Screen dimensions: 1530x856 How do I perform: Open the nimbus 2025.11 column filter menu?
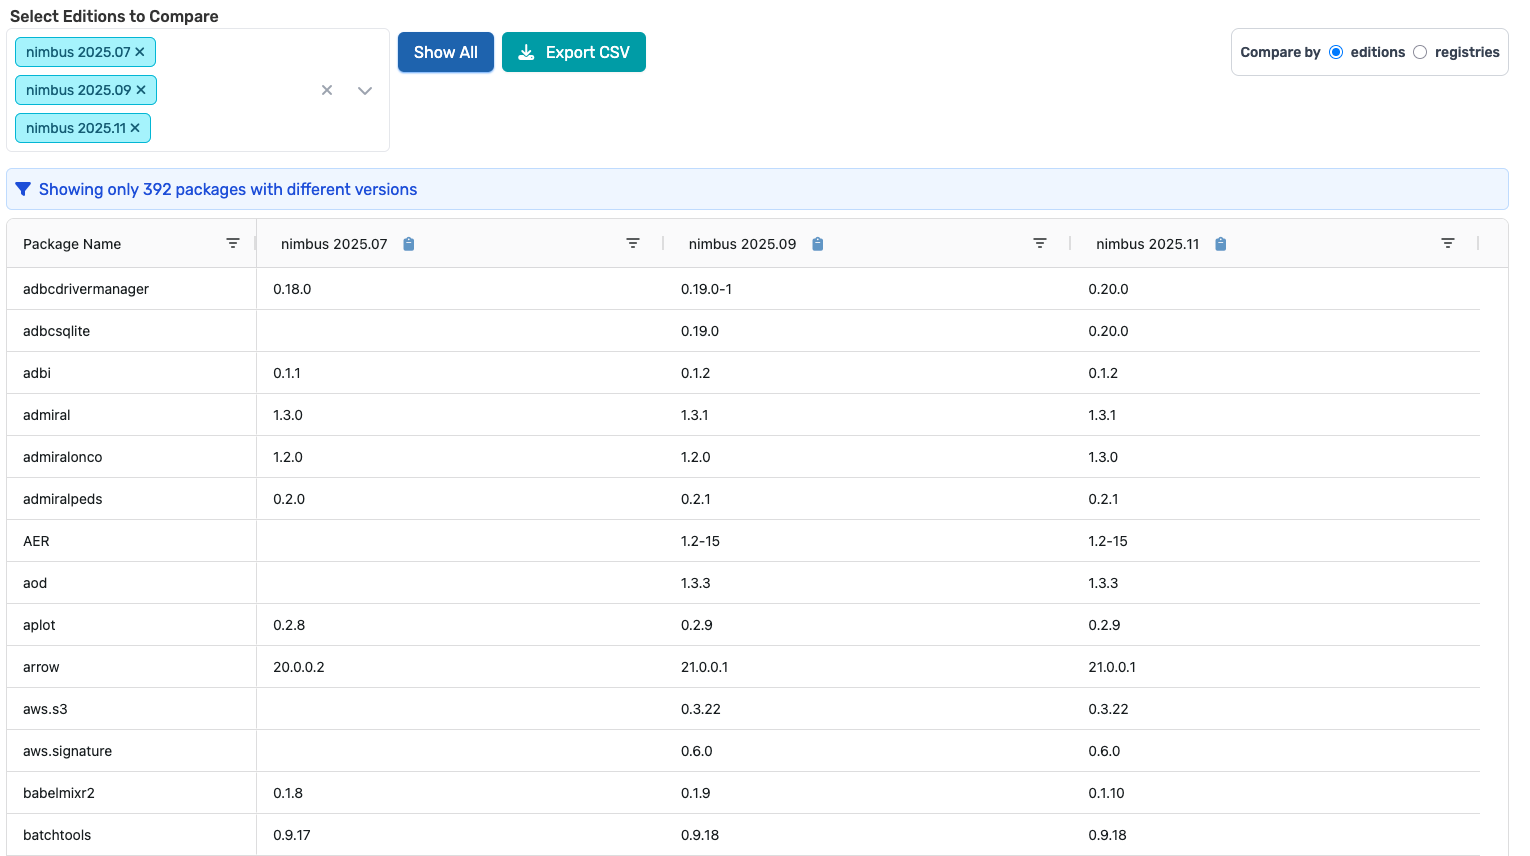1447,244
